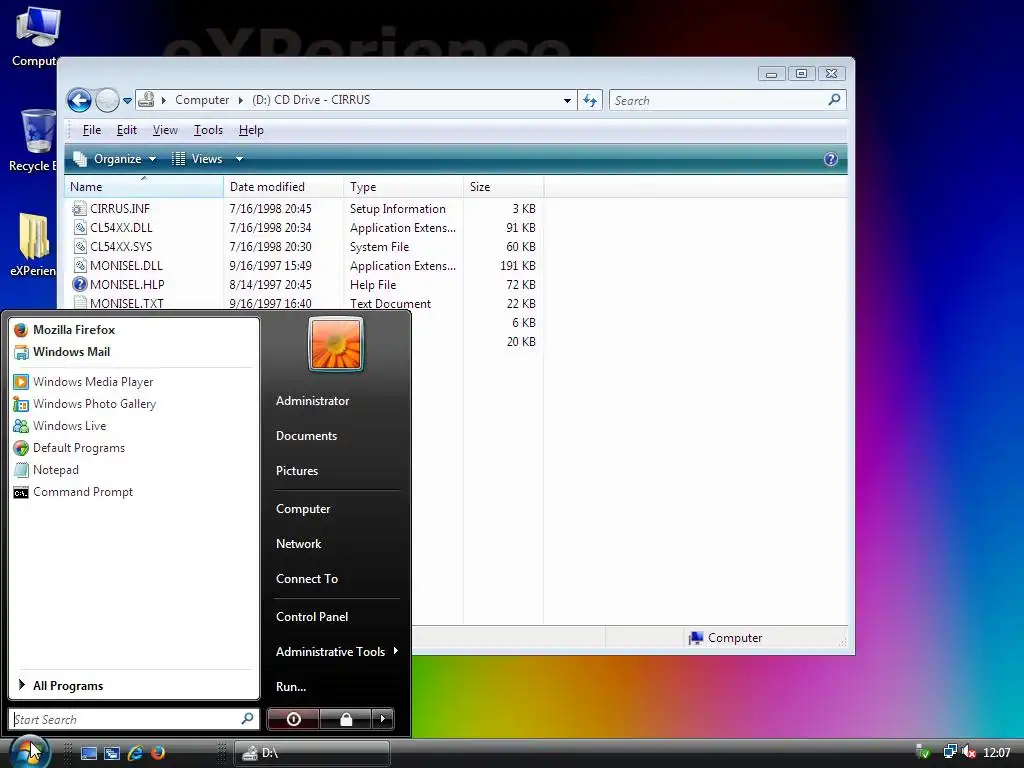
Task: Open Pictures from the Start menu
Action: coord(296,471)
